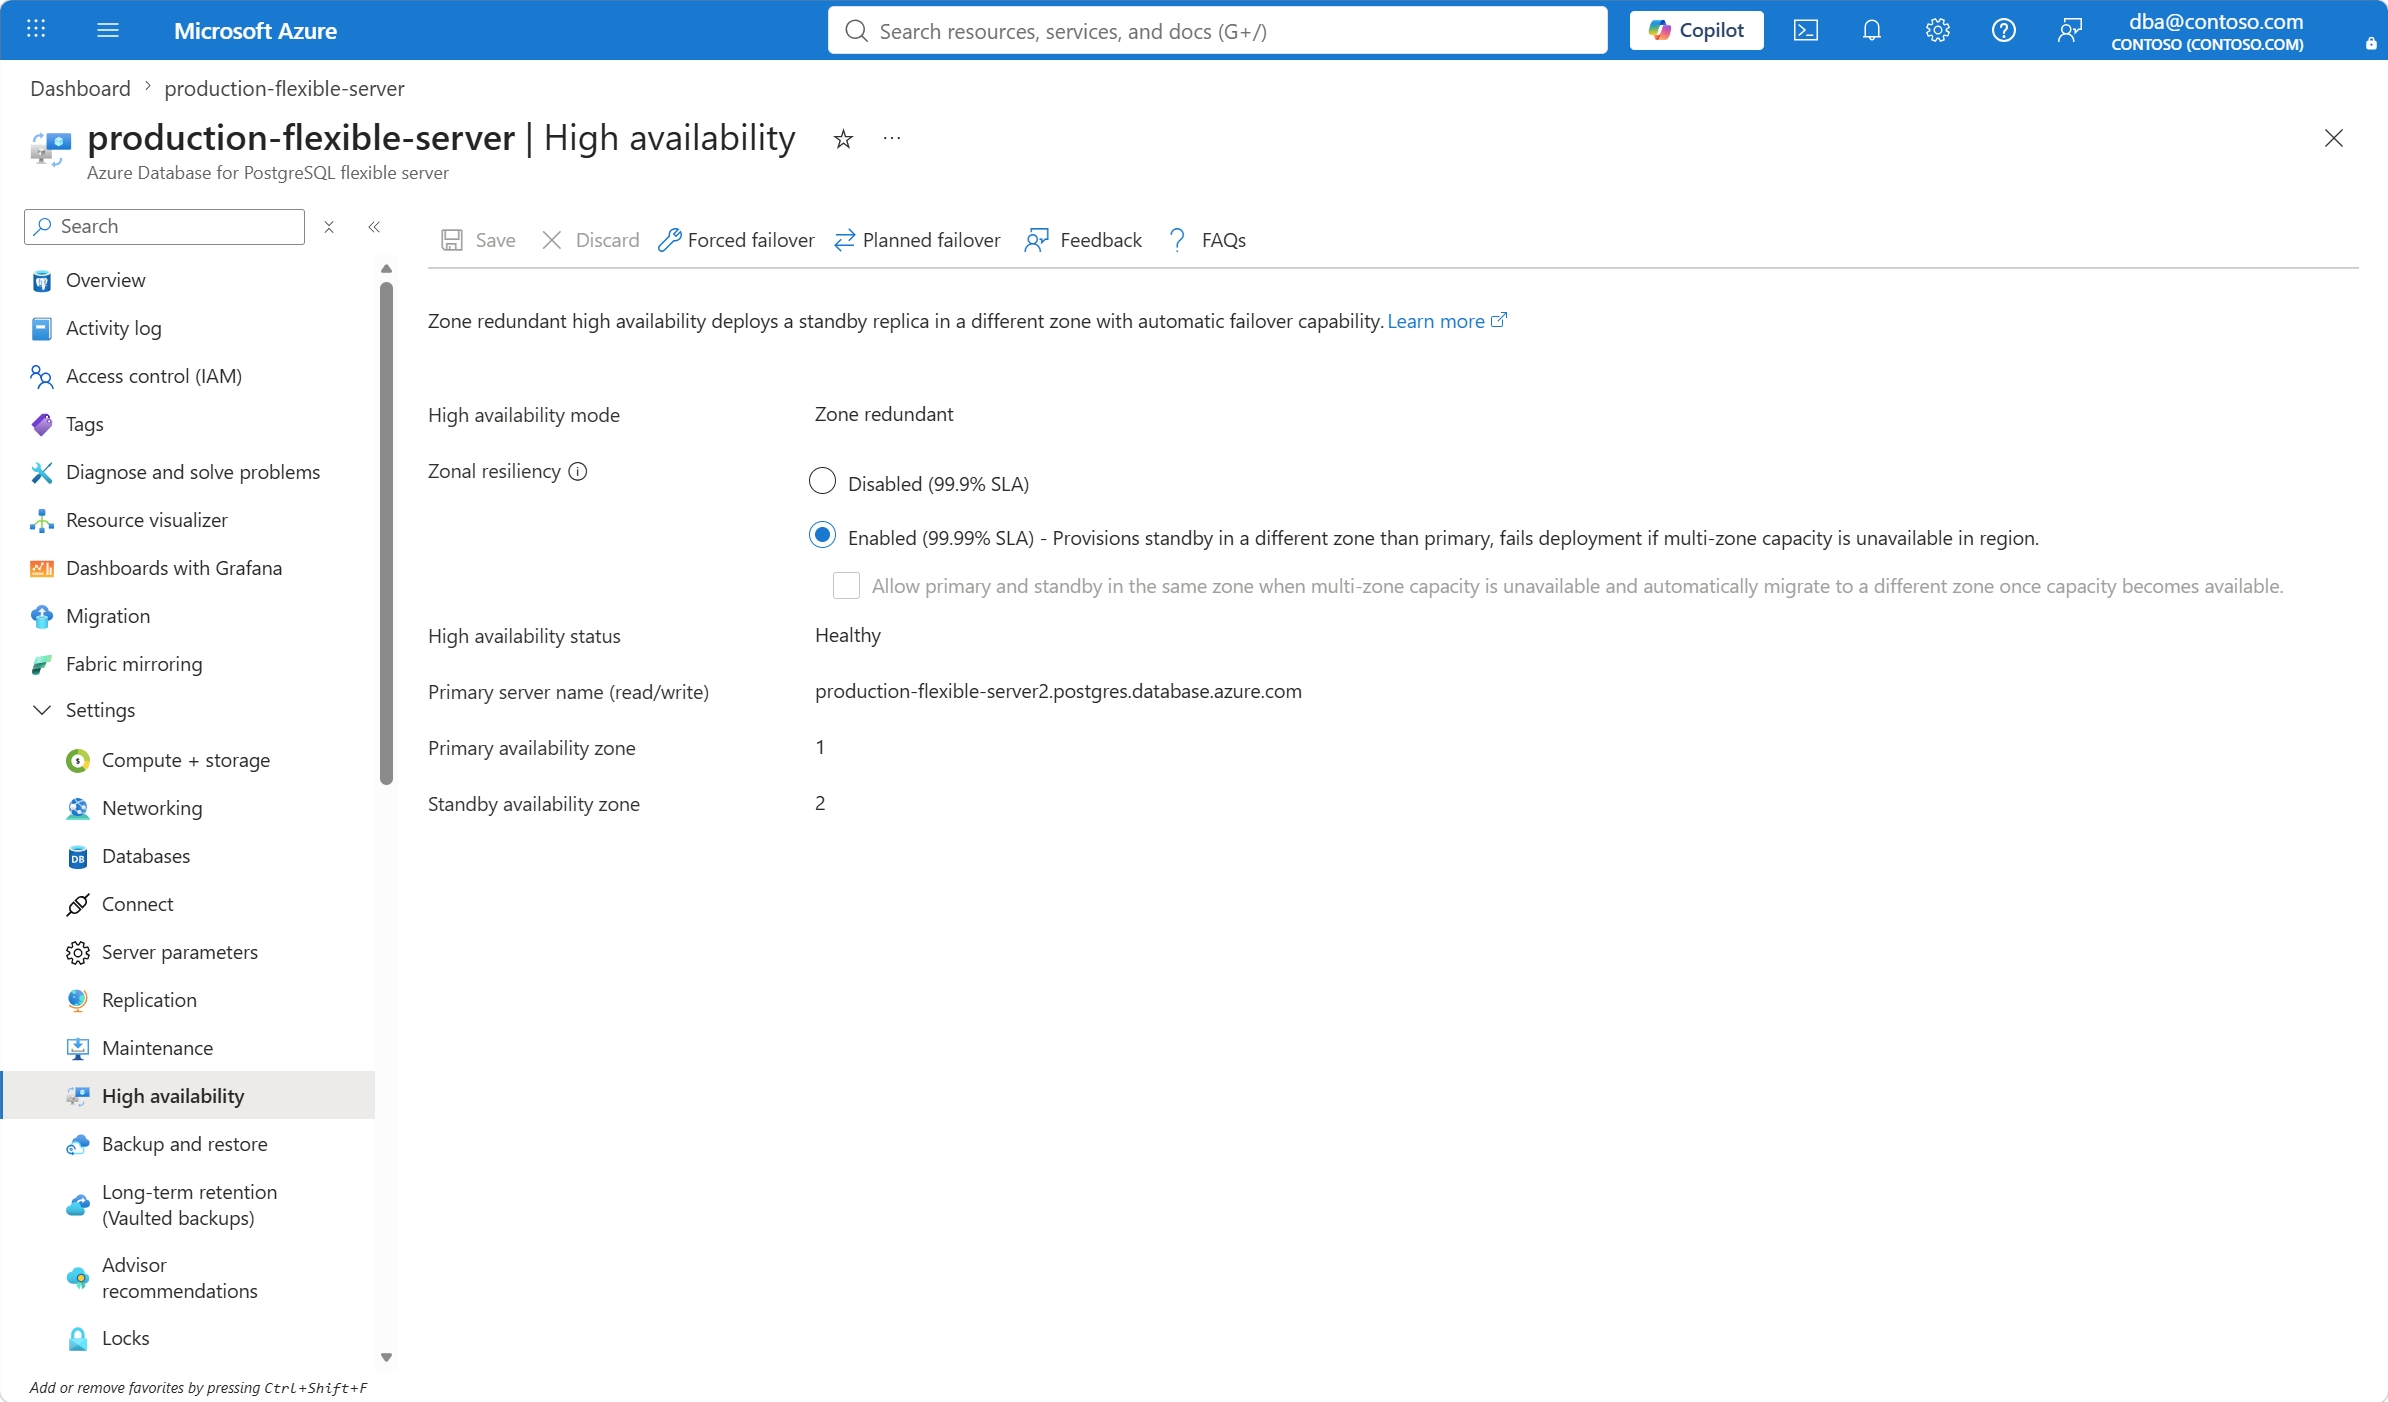Click the Zone redundant mode value
This screenshot has height=1402, width=2388.
point(884,414)
